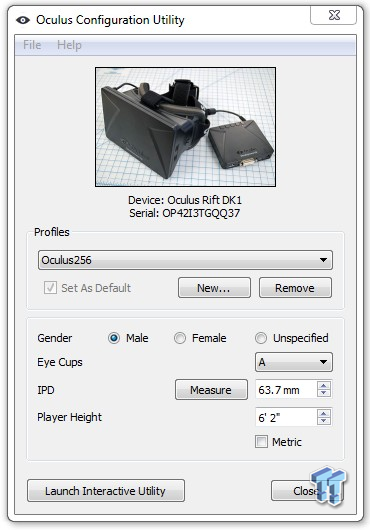Viewport: 370px width, 530px height.
Task: Start IPD measurement with Measure button
Action: (x=211, y=390)
